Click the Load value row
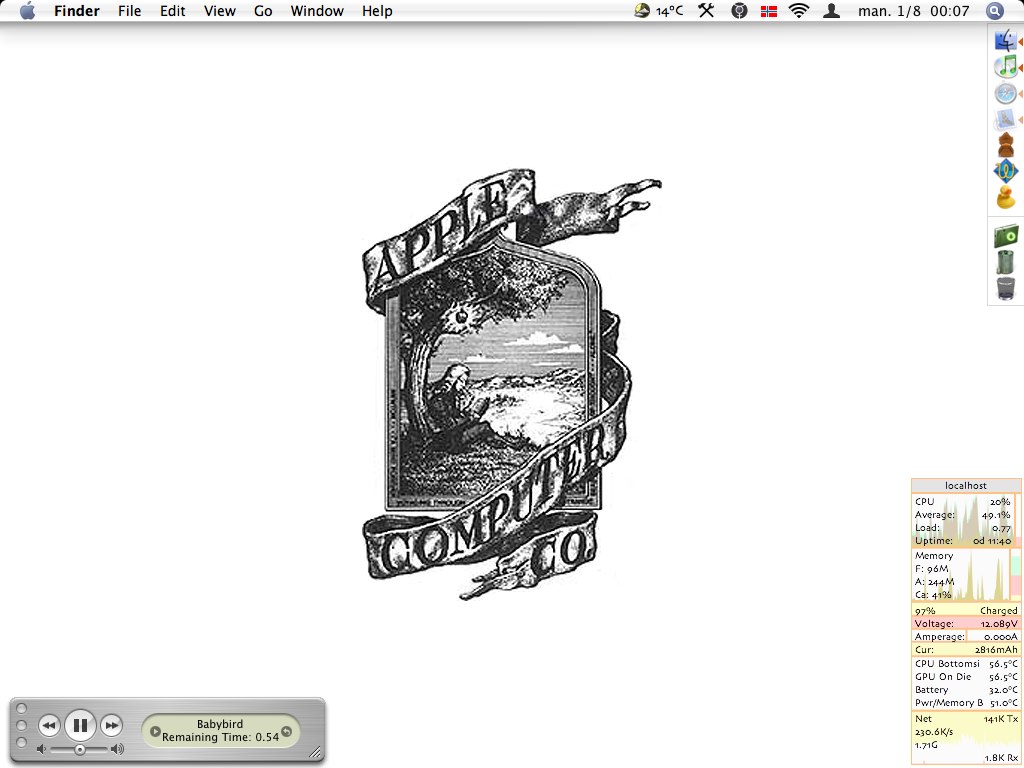The height and width of the screenshot is (768, 1024). pyautogui.click(x=963, y=528)
